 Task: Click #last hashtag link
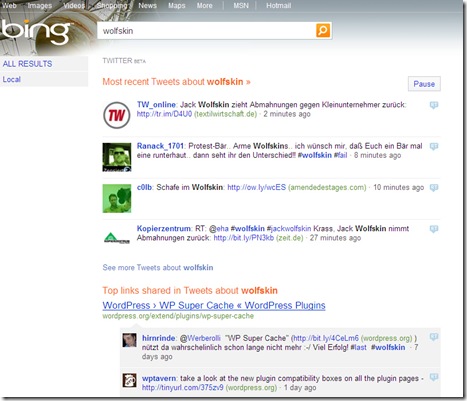pos(358,347)
